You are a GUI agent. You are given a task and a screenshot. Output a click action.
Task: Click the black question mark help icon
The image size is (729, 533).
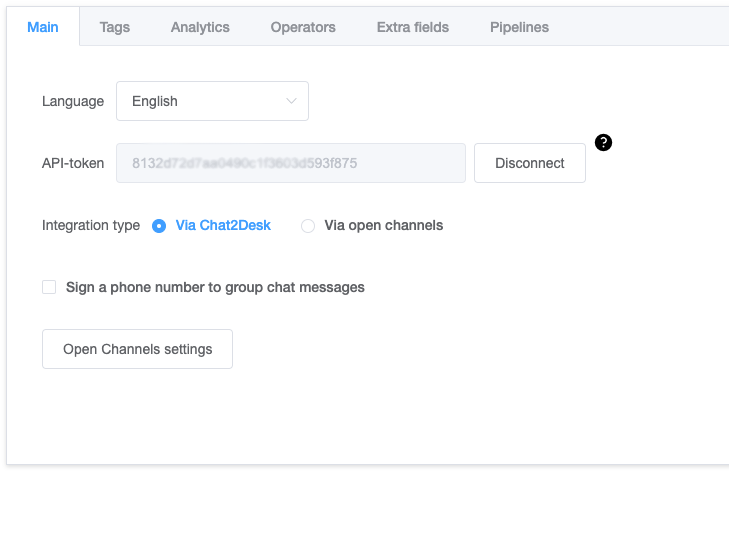click(x=603, y=142)
